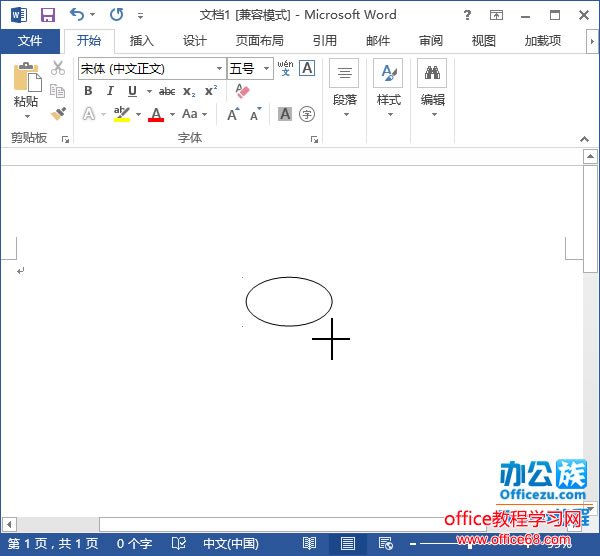
Task: Undo the last action
Action: (x=77, y=15)
